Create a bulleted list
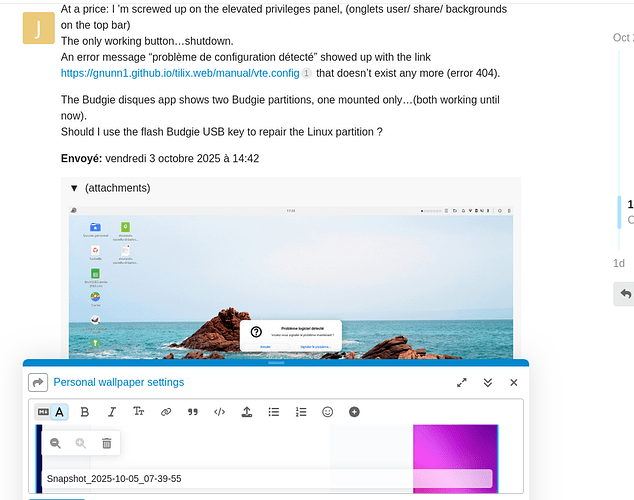634x500 pixels. 274,412
